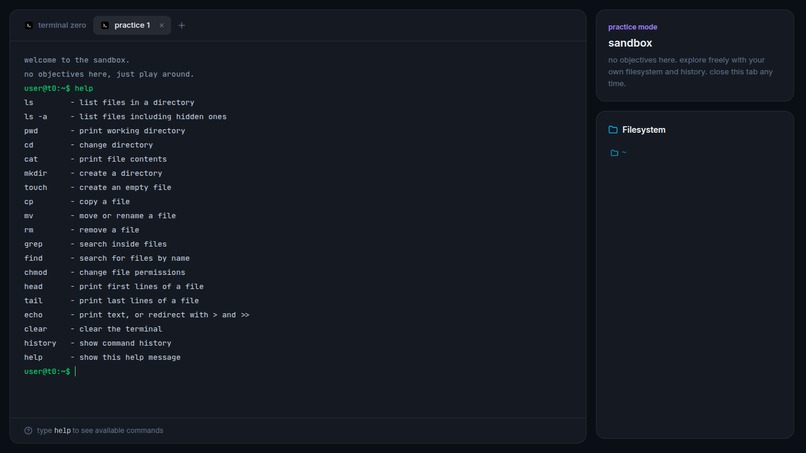
Task: Click the 'chmod' change file permissions line
Action: coord(104,272)
